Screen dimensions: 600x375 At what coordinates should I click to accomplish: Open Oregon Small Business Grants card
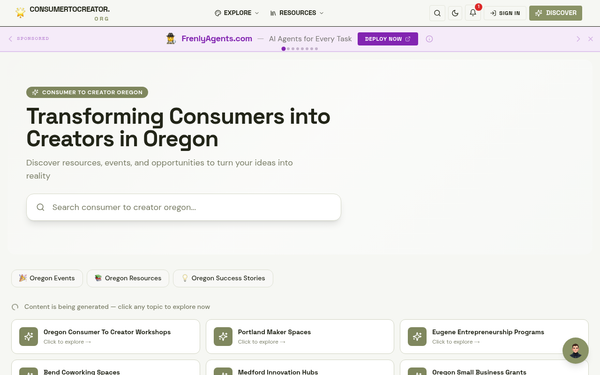(x=494, y=368)
